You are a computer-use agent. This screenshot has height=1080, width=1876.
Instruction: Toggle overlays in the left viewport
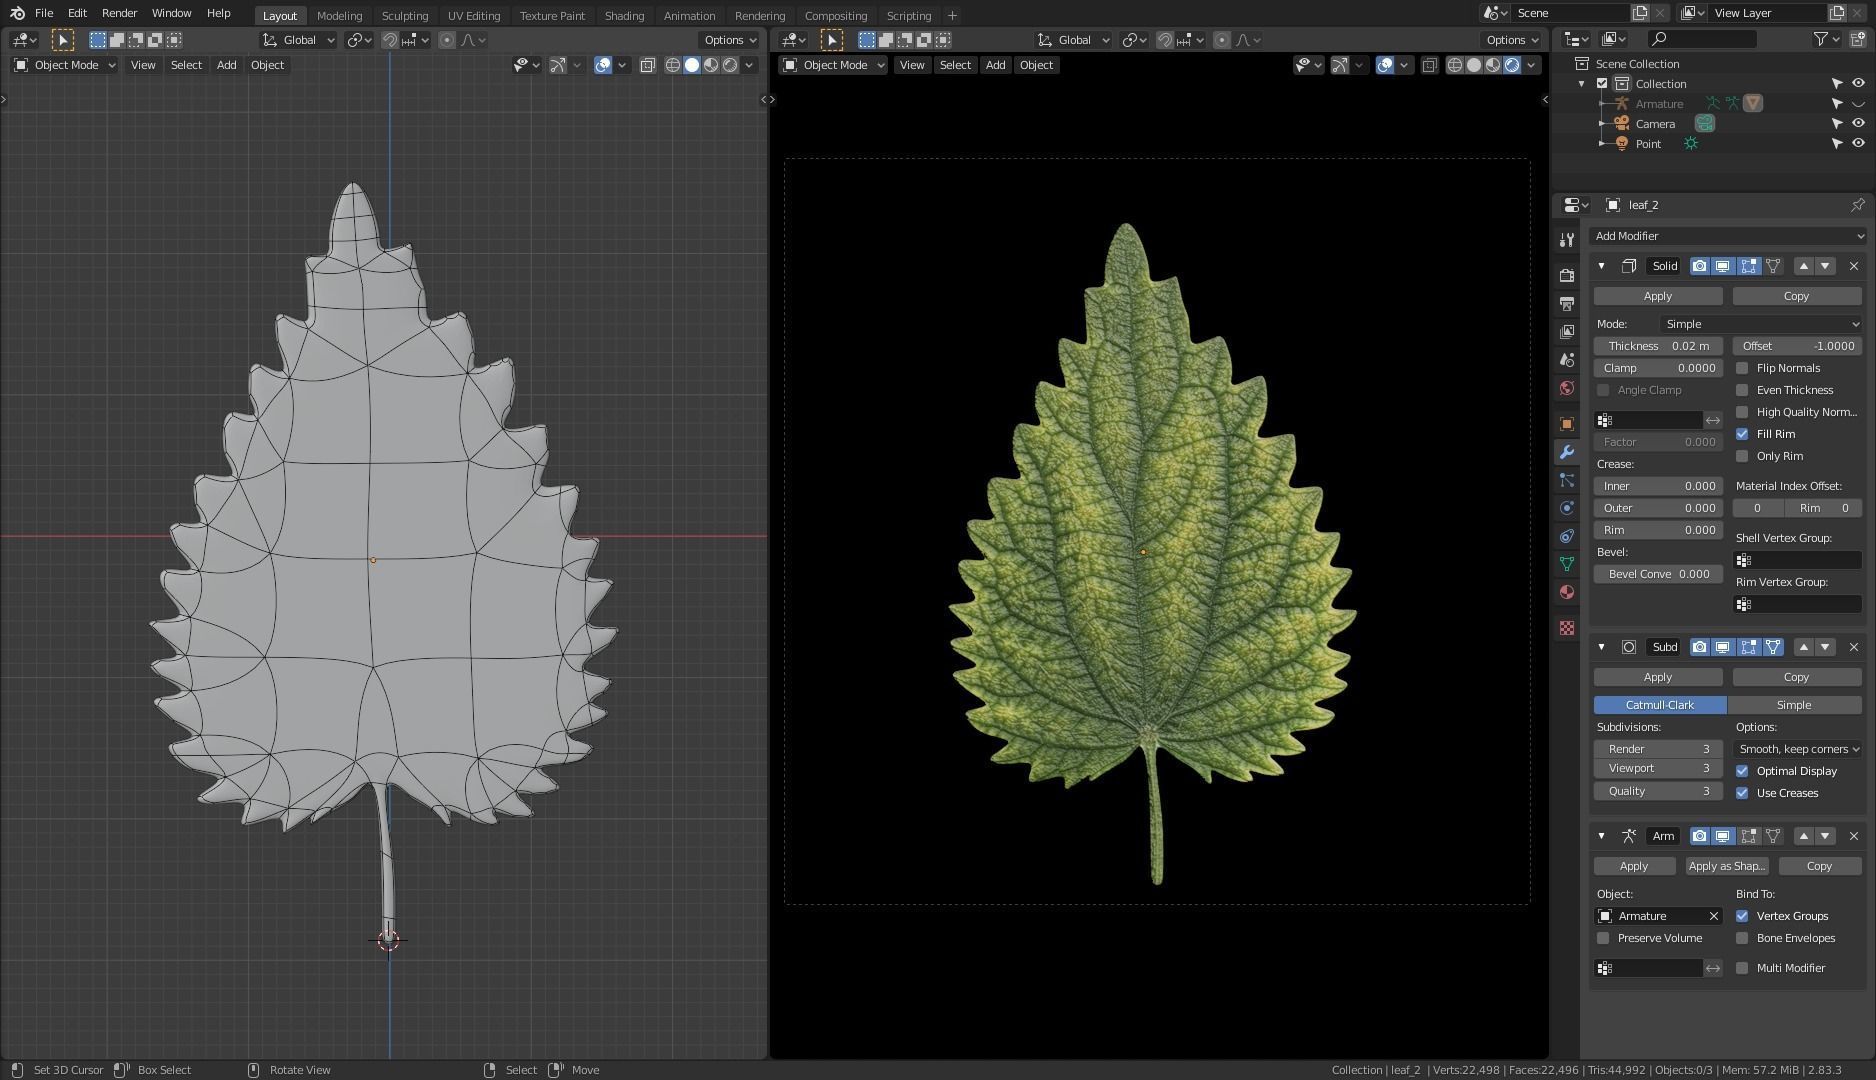pos(603,65)
